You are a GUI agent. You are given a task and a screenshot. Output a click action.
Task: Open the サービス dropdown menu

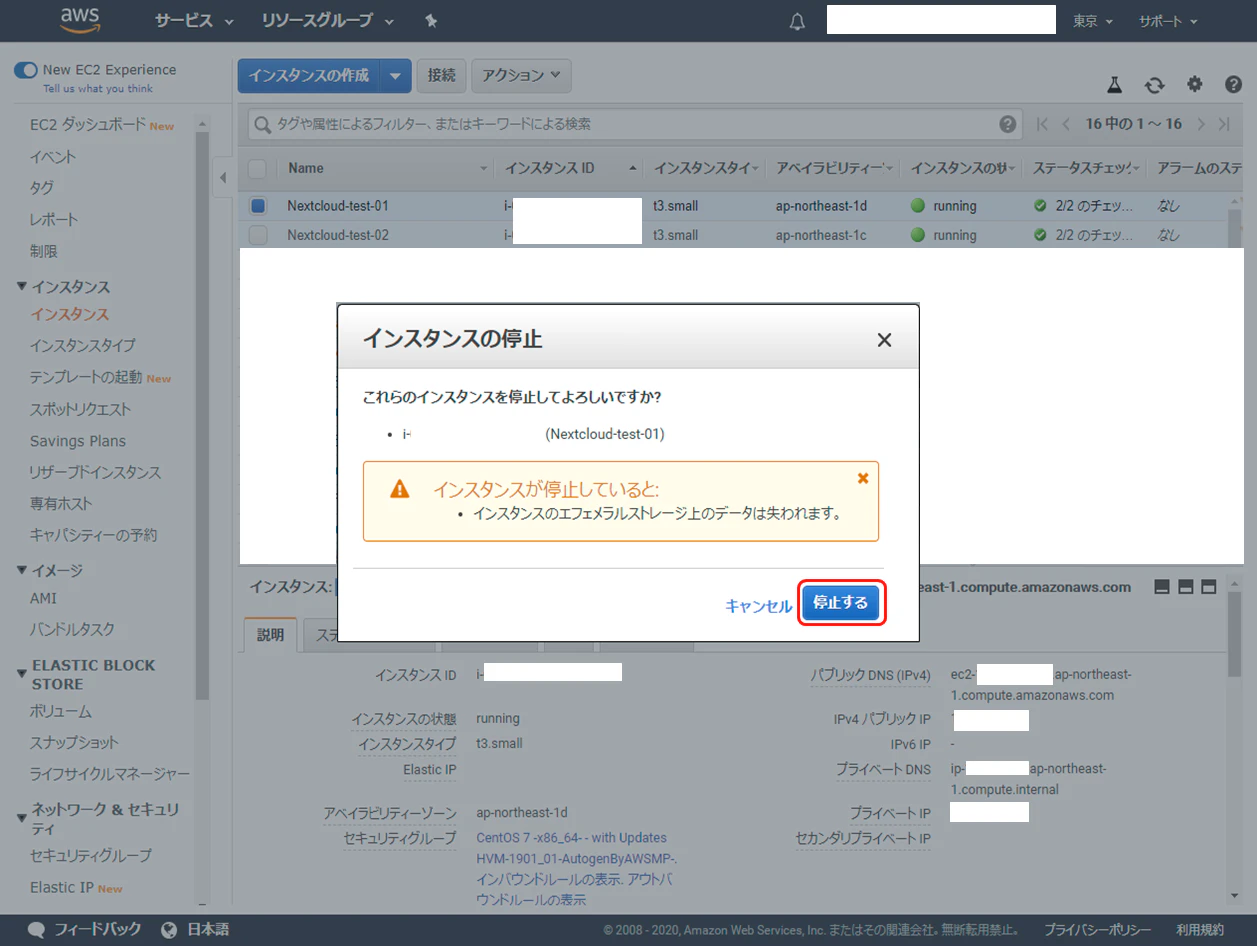pyautogui.click(x=194, y=21)
